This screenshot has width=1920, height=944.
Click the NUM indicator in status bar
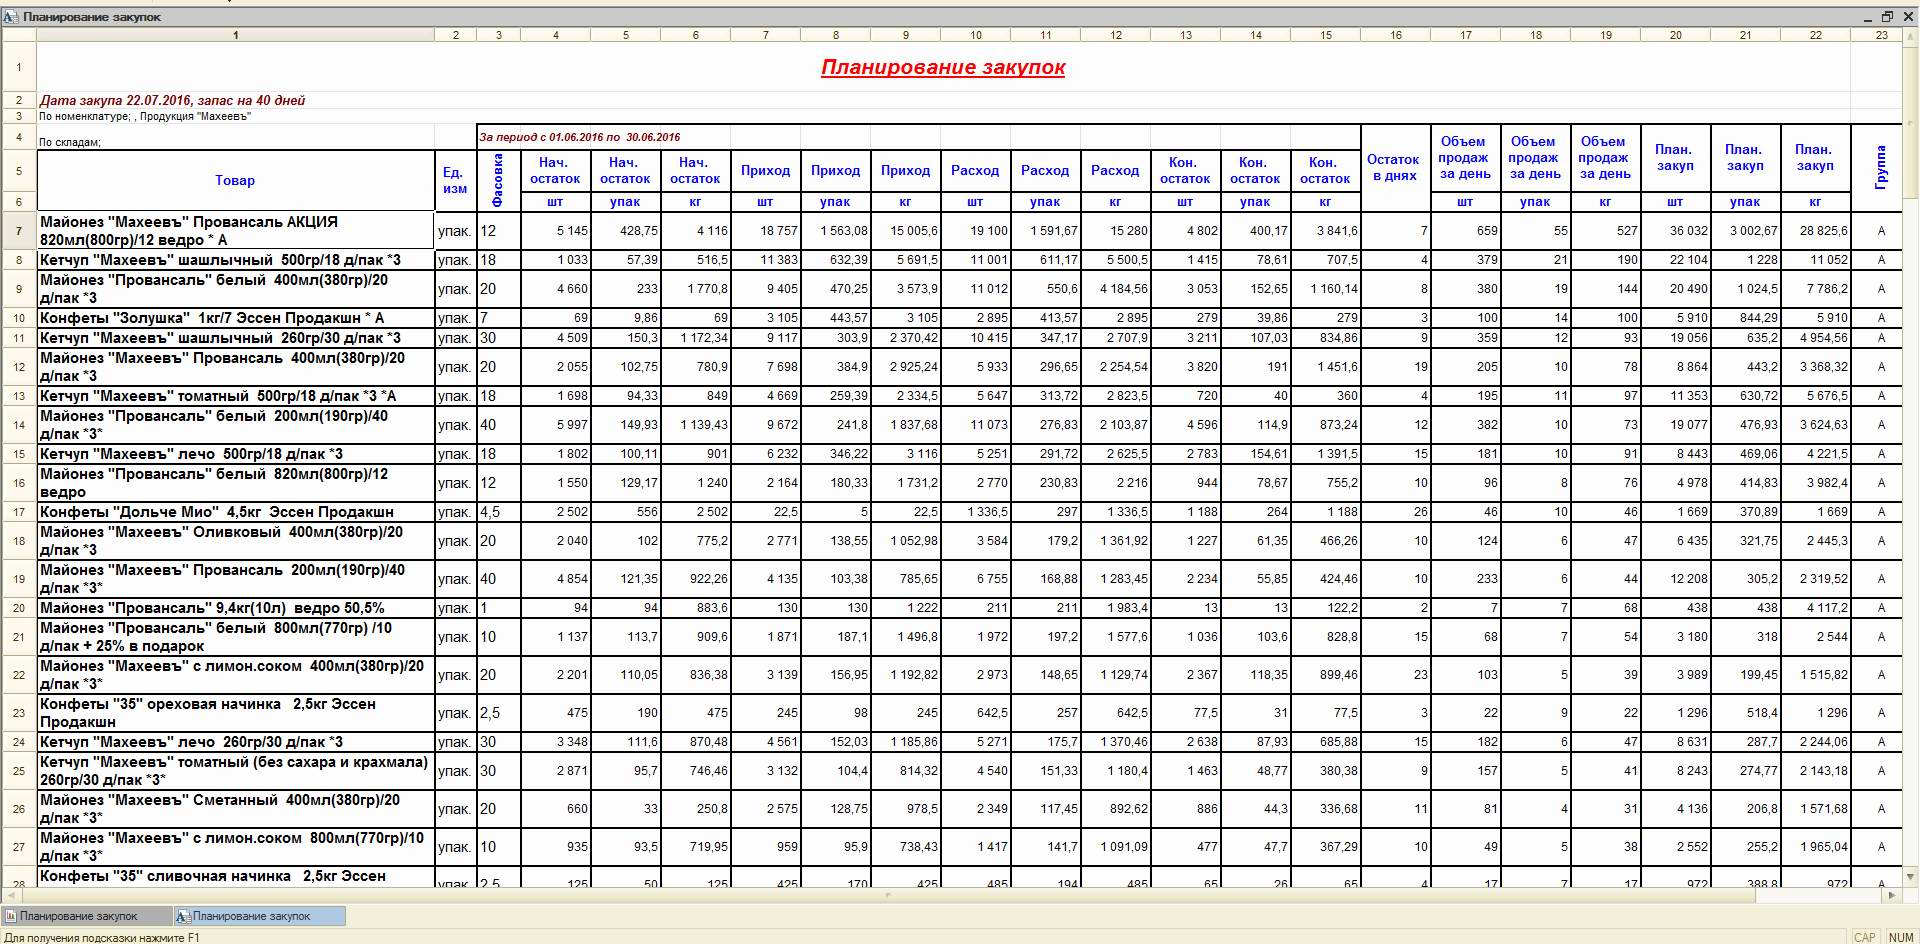pos(1900,937)
